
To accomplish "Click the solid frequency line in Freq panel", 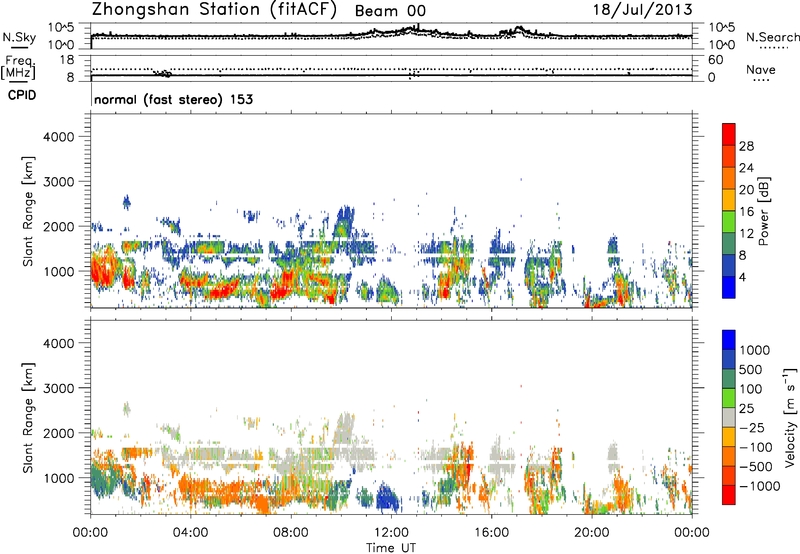I will pyautogui.click(x=391, y=75).
